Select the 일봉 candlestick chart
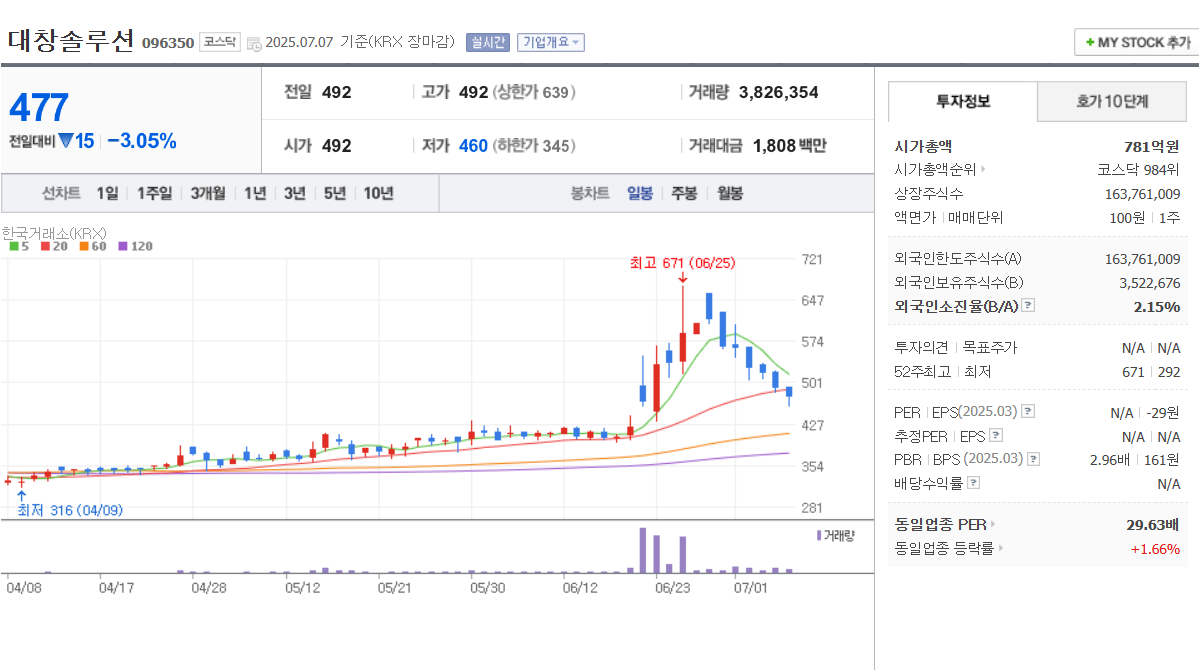This screenshot has height=670, width=1199. coord(640,193)
